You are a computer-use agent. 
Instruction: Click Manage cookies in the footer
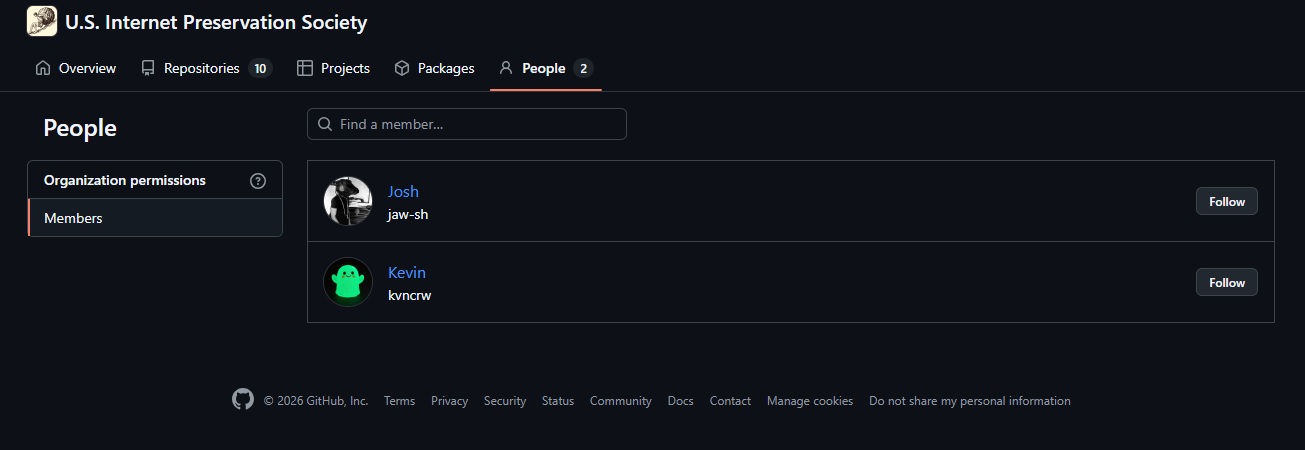809,401
